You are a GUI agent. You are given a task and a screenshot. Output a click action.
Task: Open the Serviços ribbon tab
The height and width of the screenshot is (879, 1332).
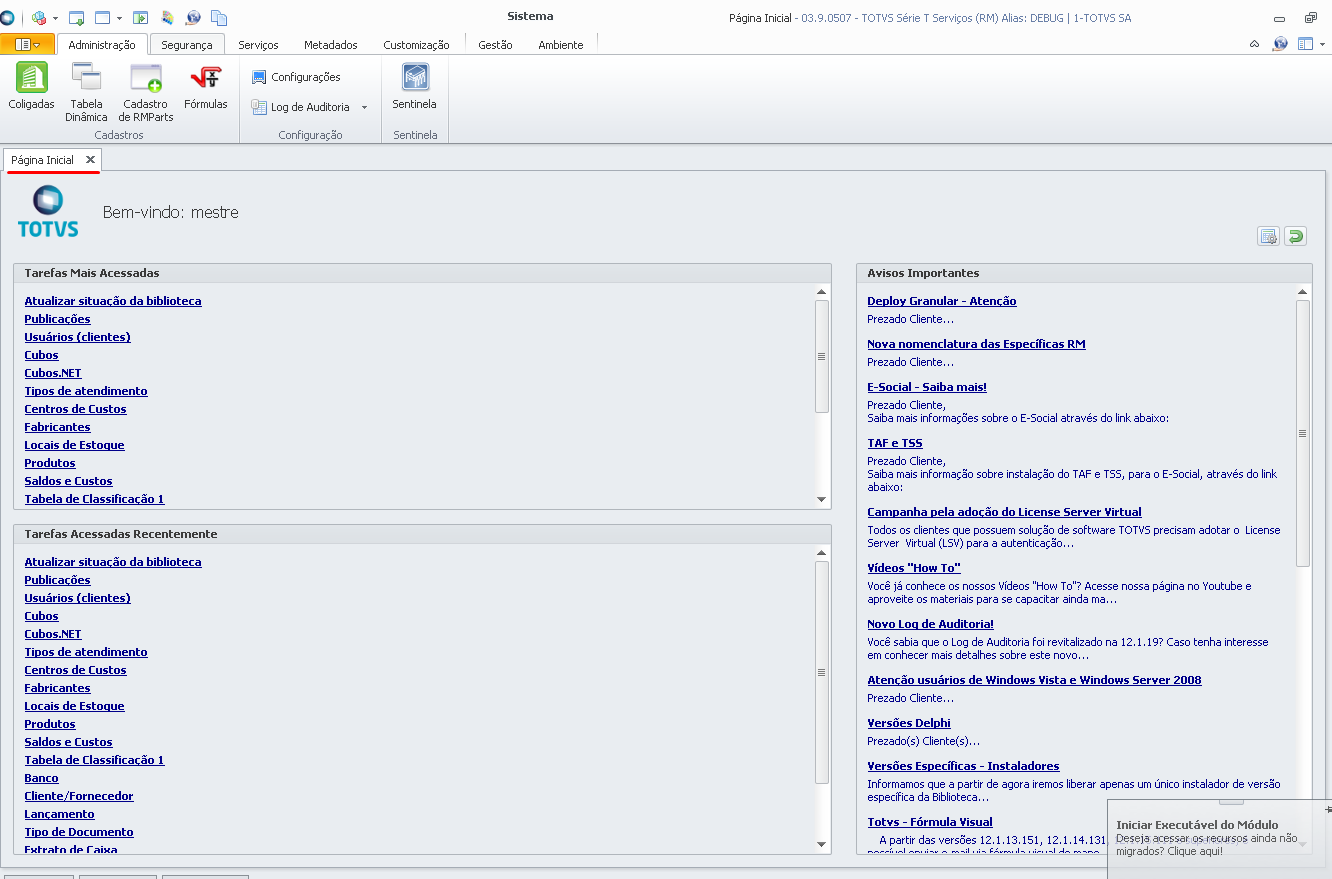coord(258,45)
